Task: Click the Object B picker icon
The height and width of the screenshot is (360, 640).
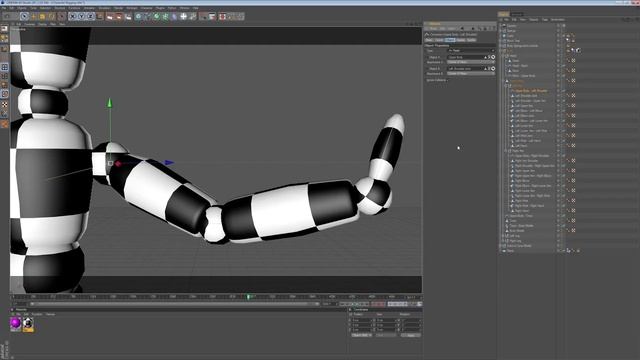Action: tap(493, 69)
